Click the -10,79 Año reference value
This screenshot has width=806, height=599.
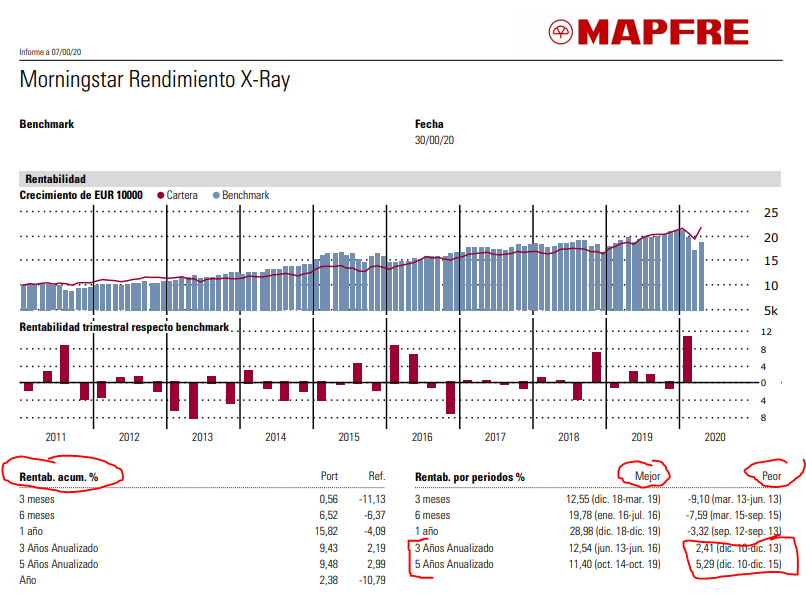[372, 580]
